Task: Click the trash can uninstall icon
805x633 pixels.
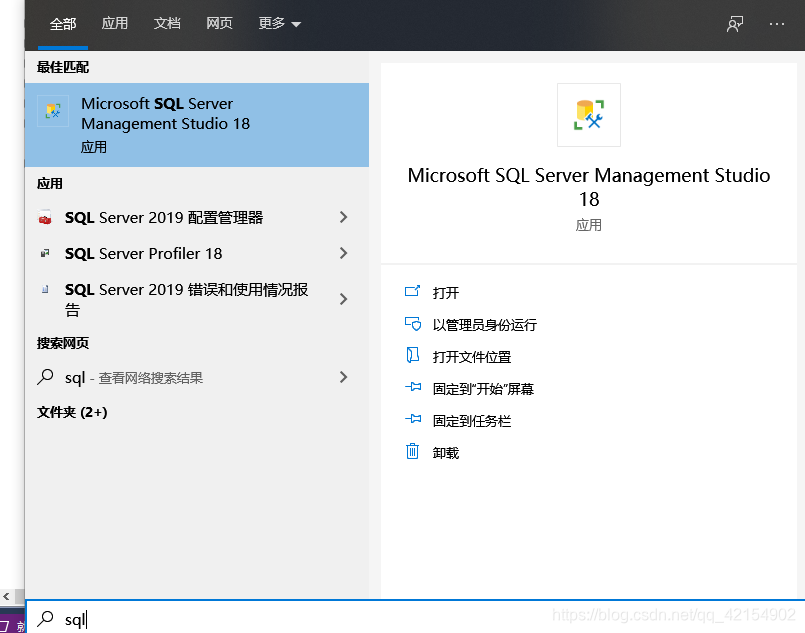Action: click(413, 451)
